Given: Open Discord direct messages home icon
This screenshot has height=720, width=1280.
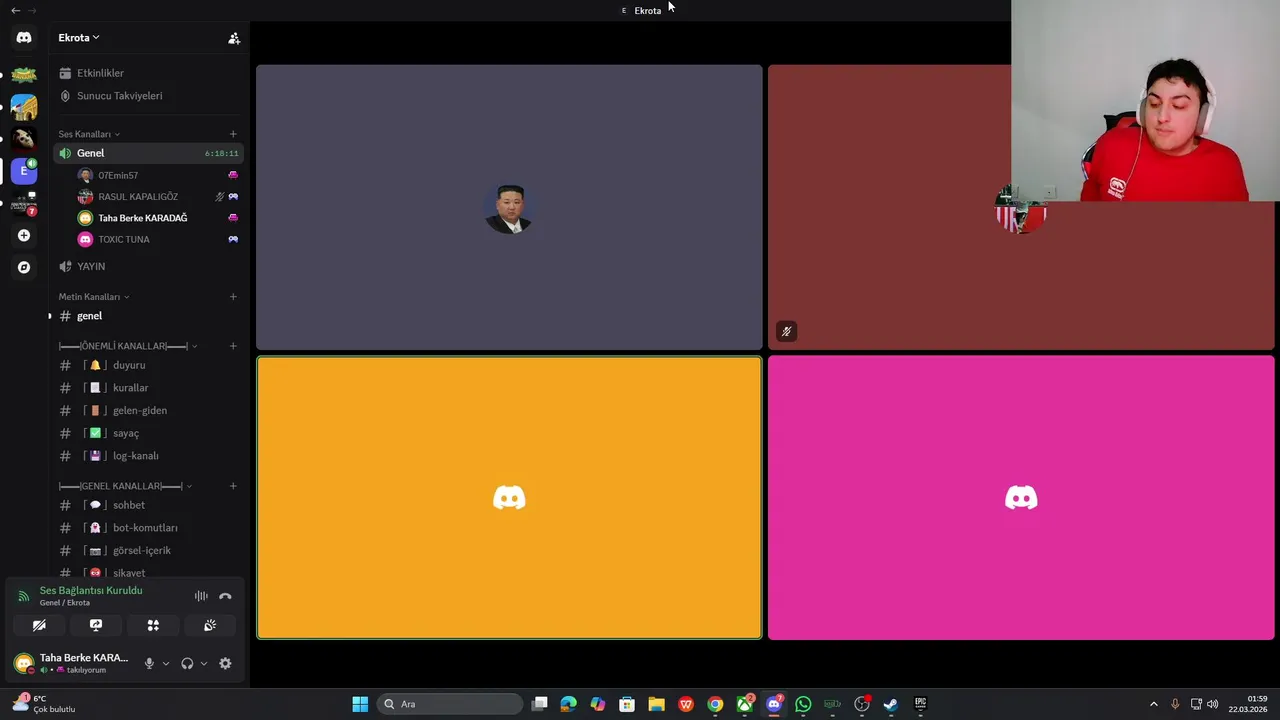Looking at the screenshot, I should 24,38.
